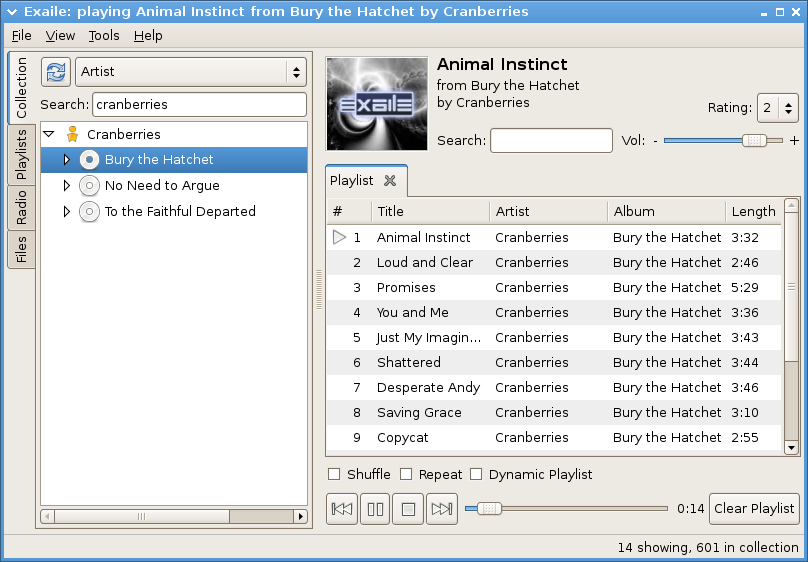Click the Exaile album cover art
The height and width of the screenshot is (562, 808).
[x=377, y=104]
